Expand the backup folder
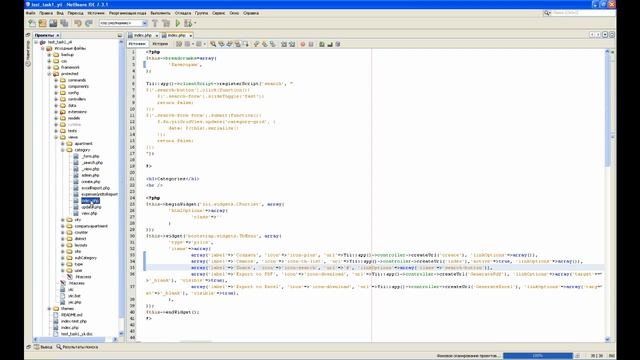The height and width of the screenshot is (360, 640). coord(49,55)
